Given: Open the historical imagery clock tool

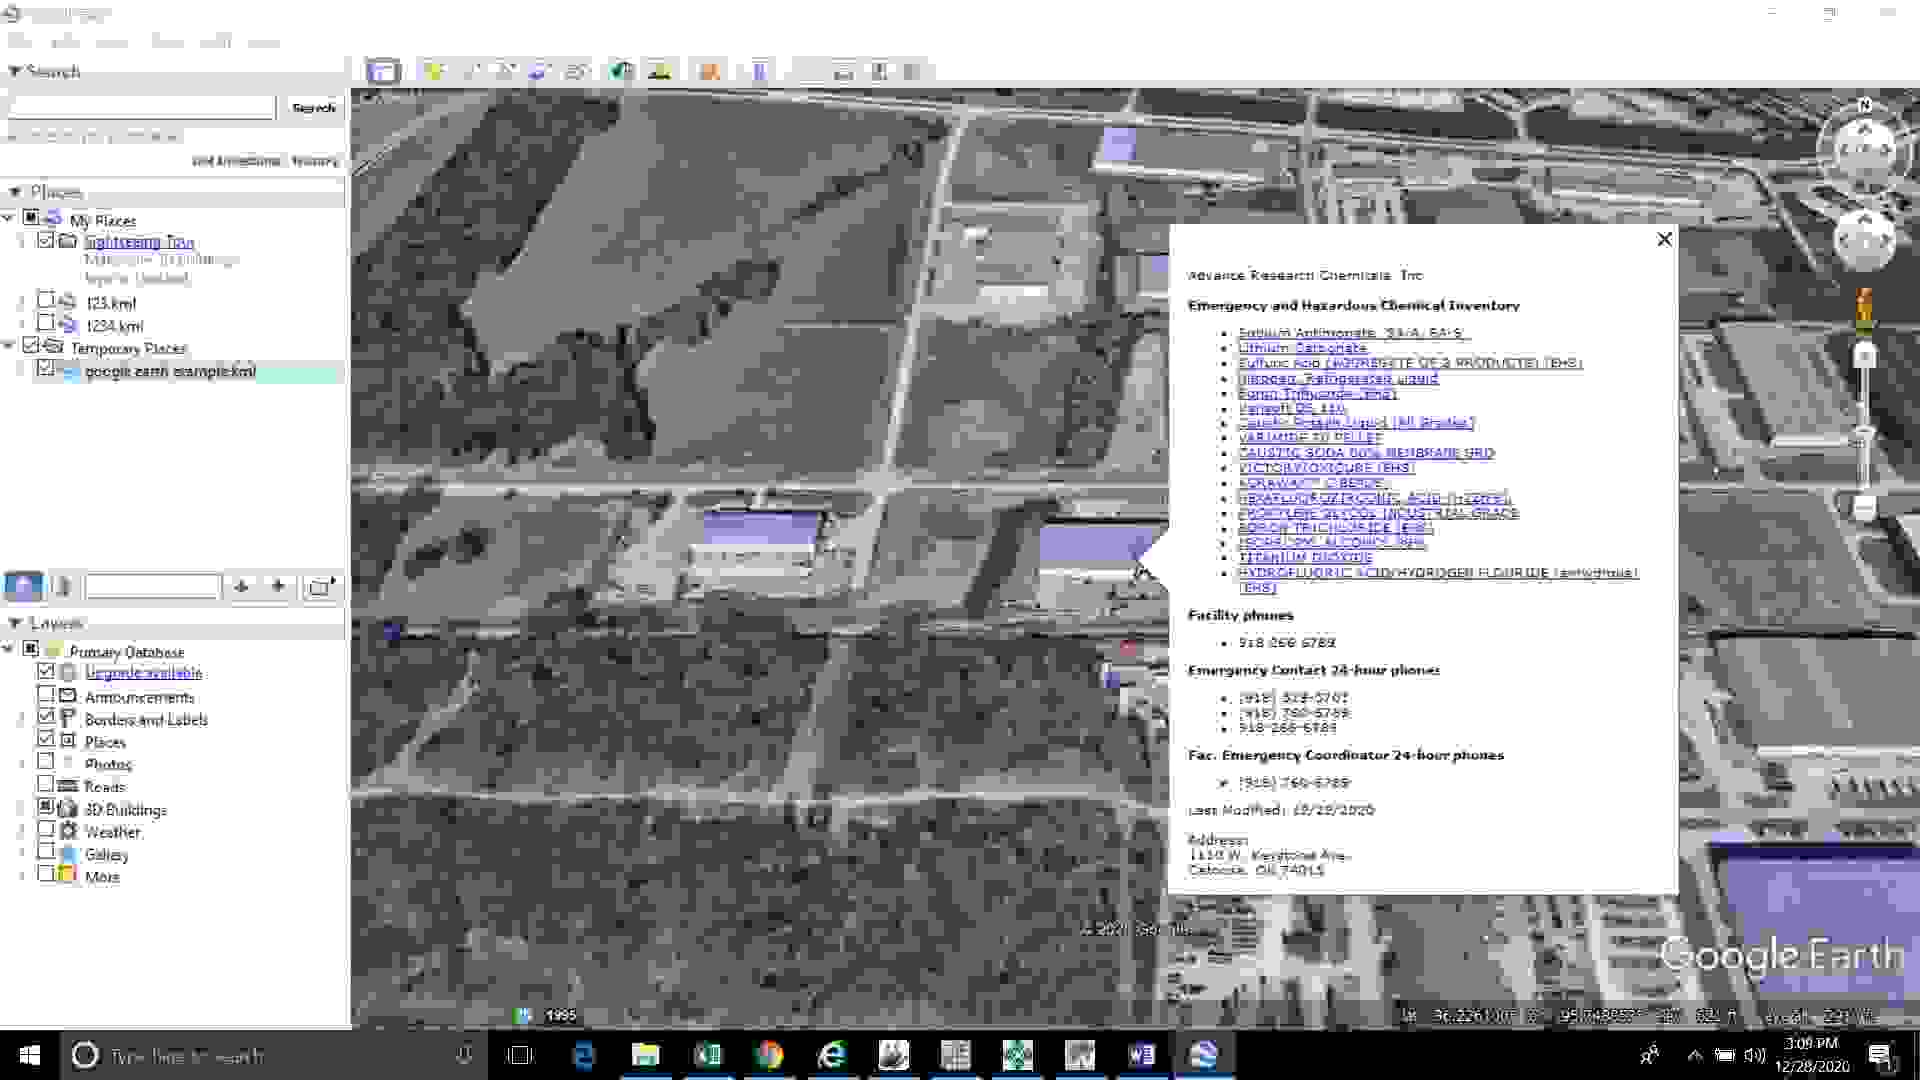Looking at the screenshot, I should point(622,71).
